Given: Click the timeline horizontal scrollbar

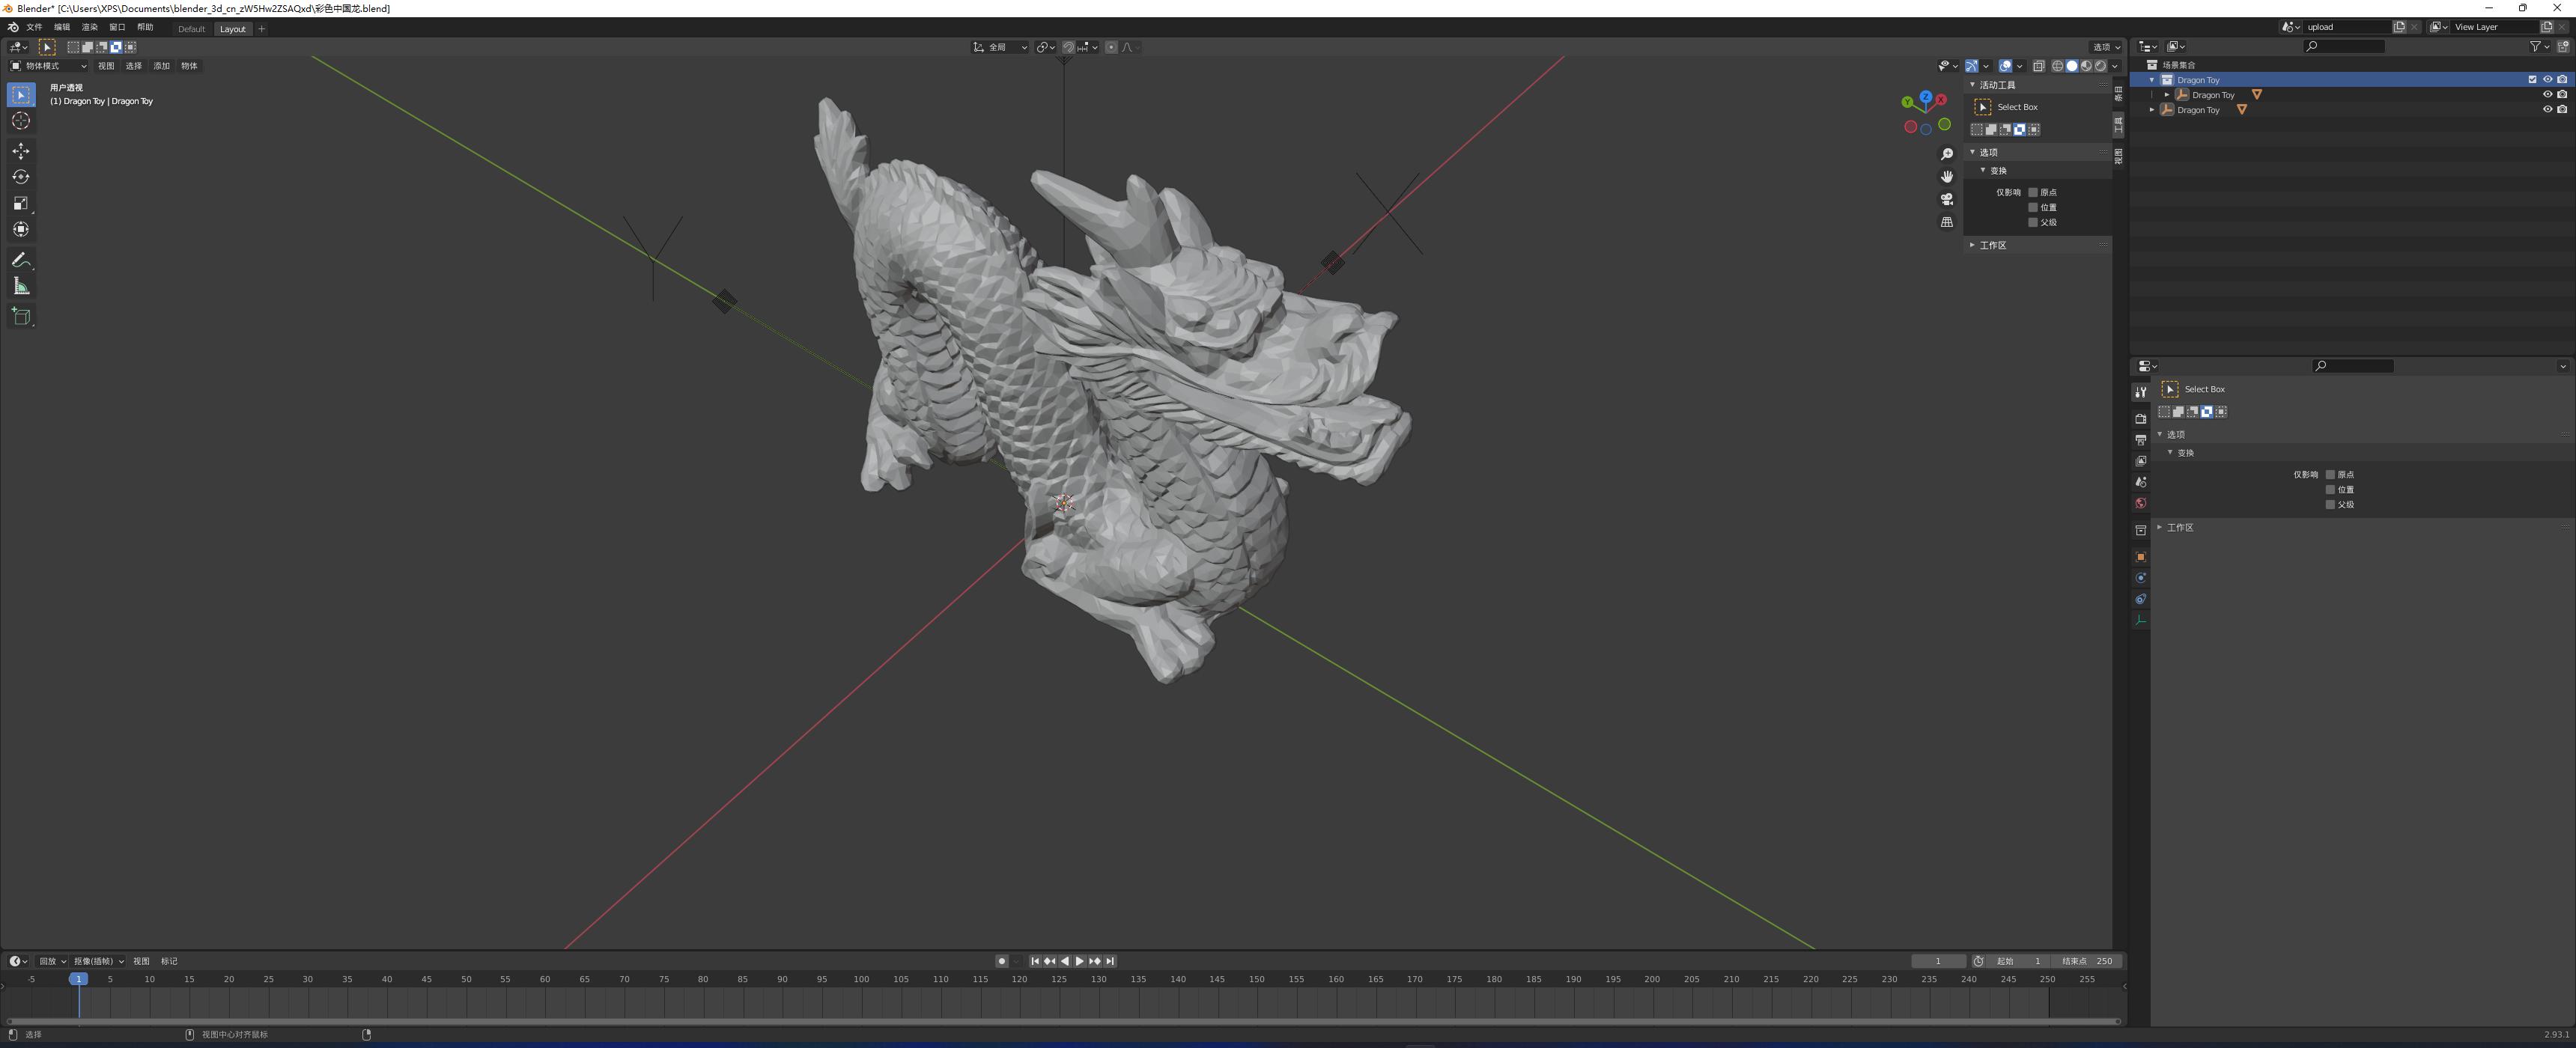Looking at the screenshot, I should [1060, 1021].
